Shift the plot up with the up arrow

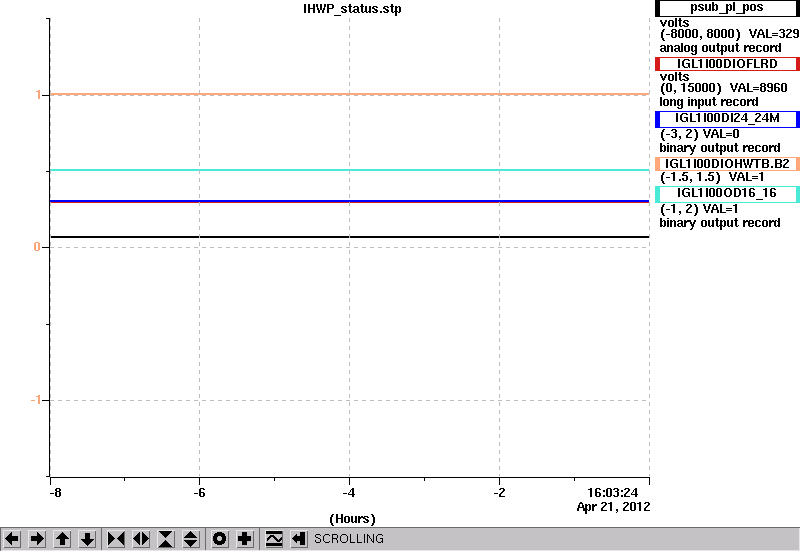62,539
